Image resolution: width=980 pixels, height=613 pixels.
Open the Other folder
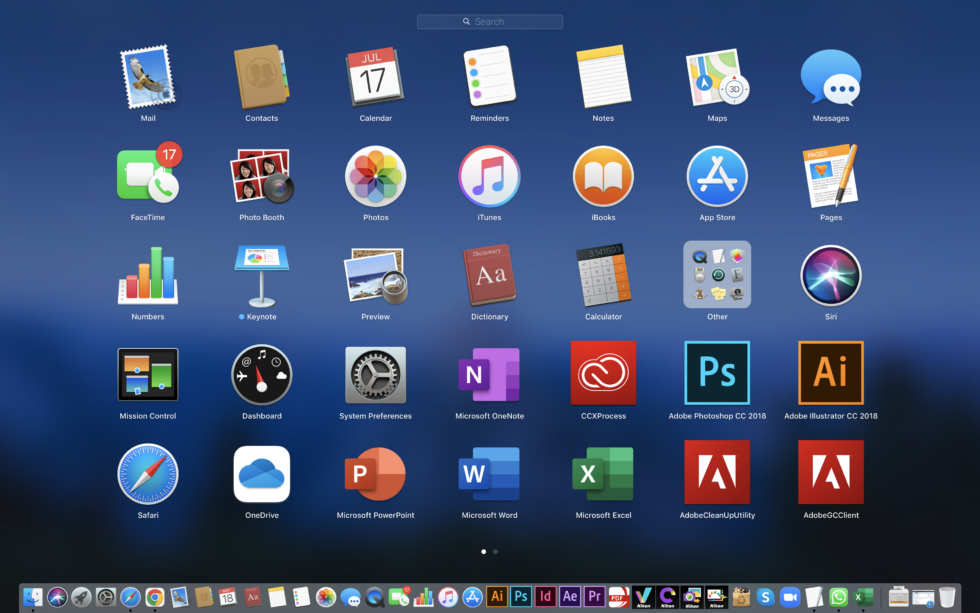[717, 273]
